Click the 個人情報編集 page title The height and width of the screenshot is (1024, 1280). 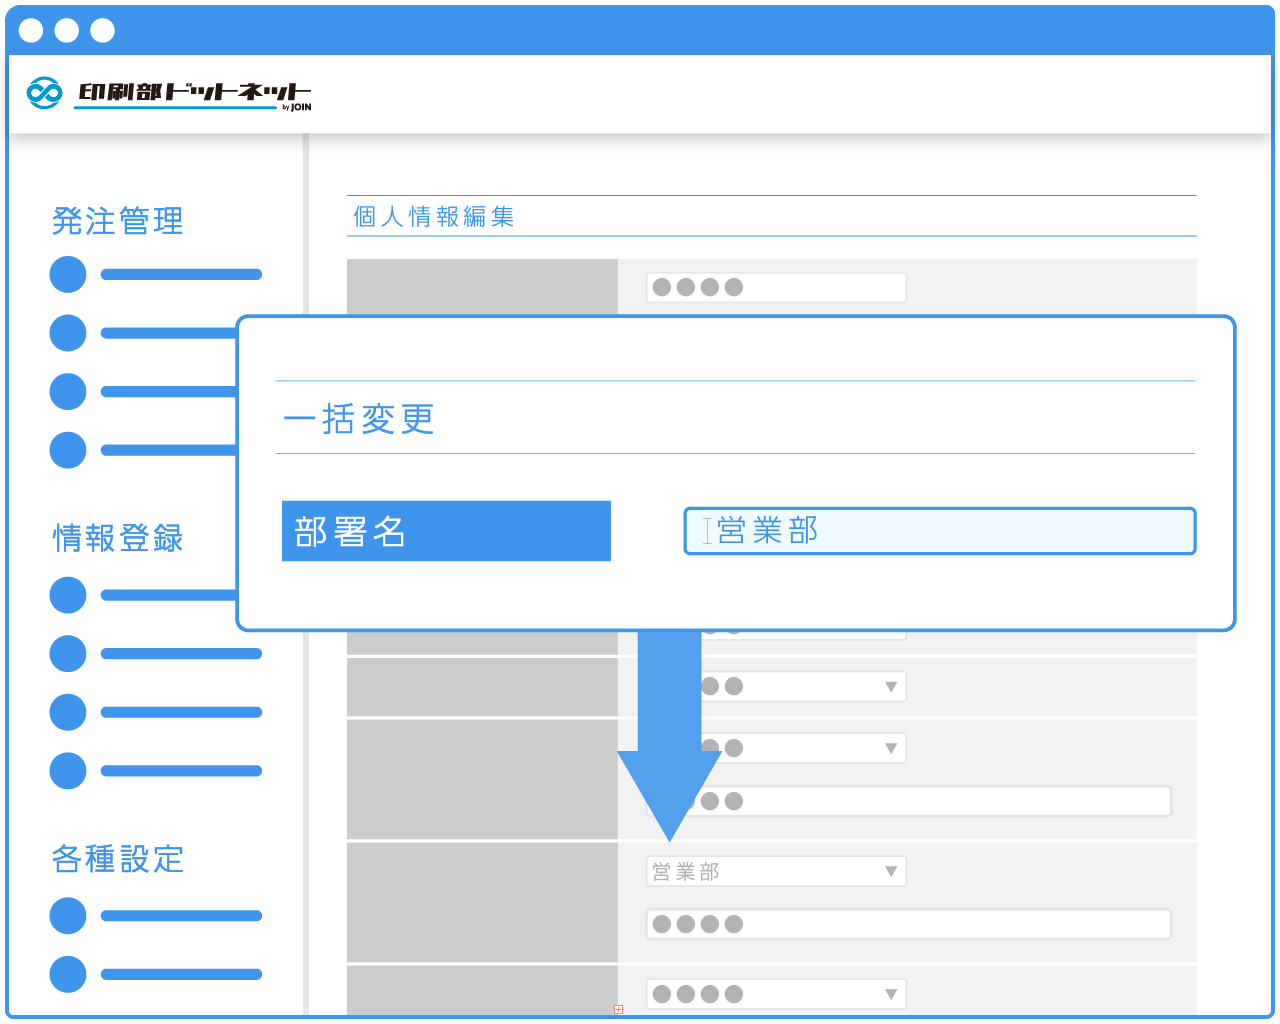pos(433,216)
